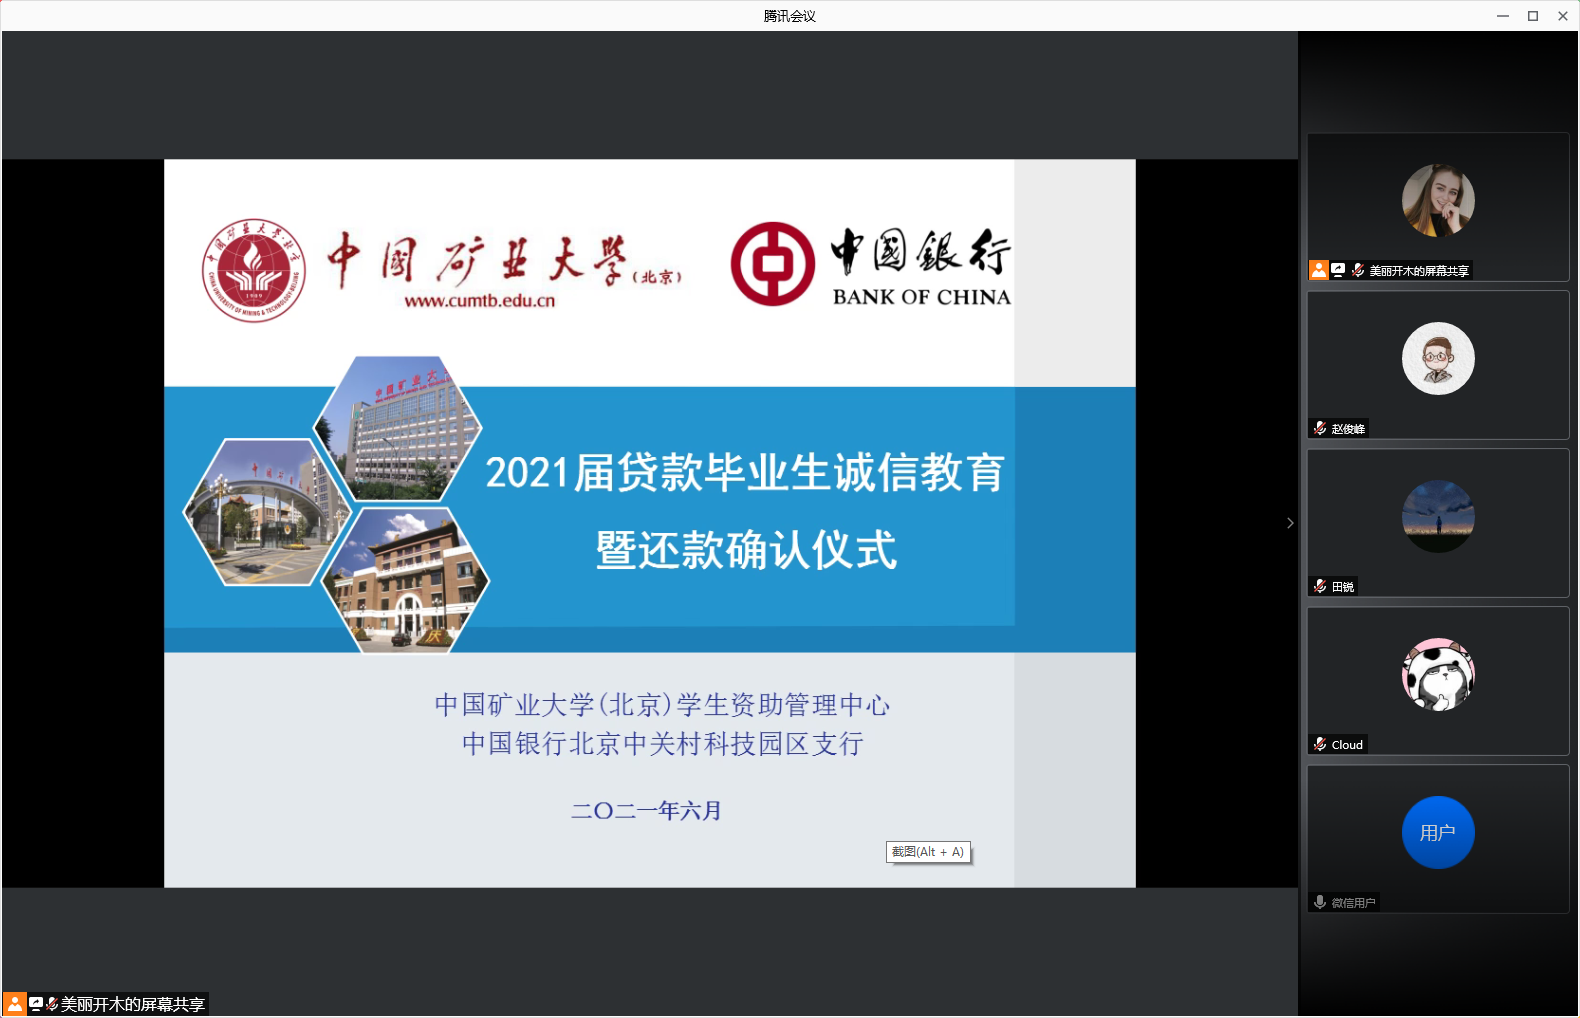This screenshot has width=1580, height=1018.
Task: Click the muted mic icon beside 赵俊峰
Action: tap(1320, 428)
